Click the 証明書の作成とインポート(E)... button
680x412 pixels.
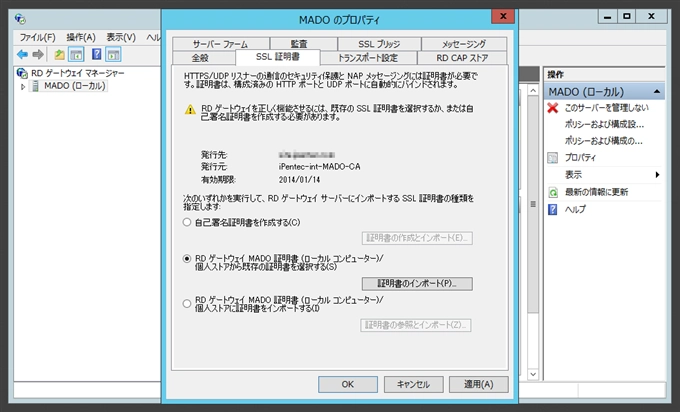[x=417, y=238]
